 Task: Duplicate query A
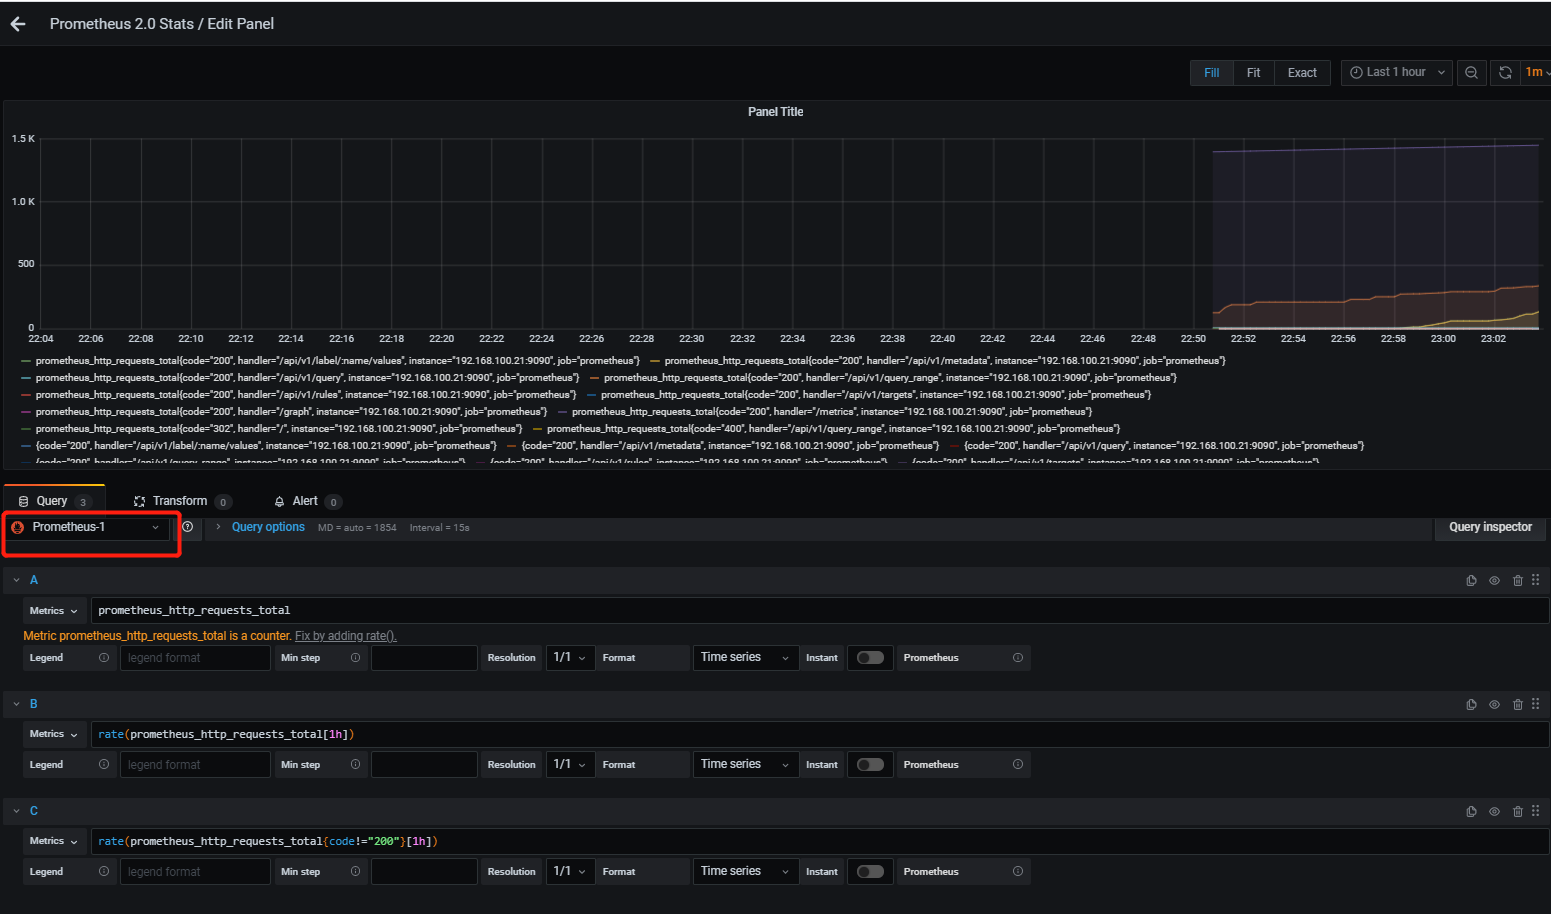pyautogui.click(x=1471, y=580)
